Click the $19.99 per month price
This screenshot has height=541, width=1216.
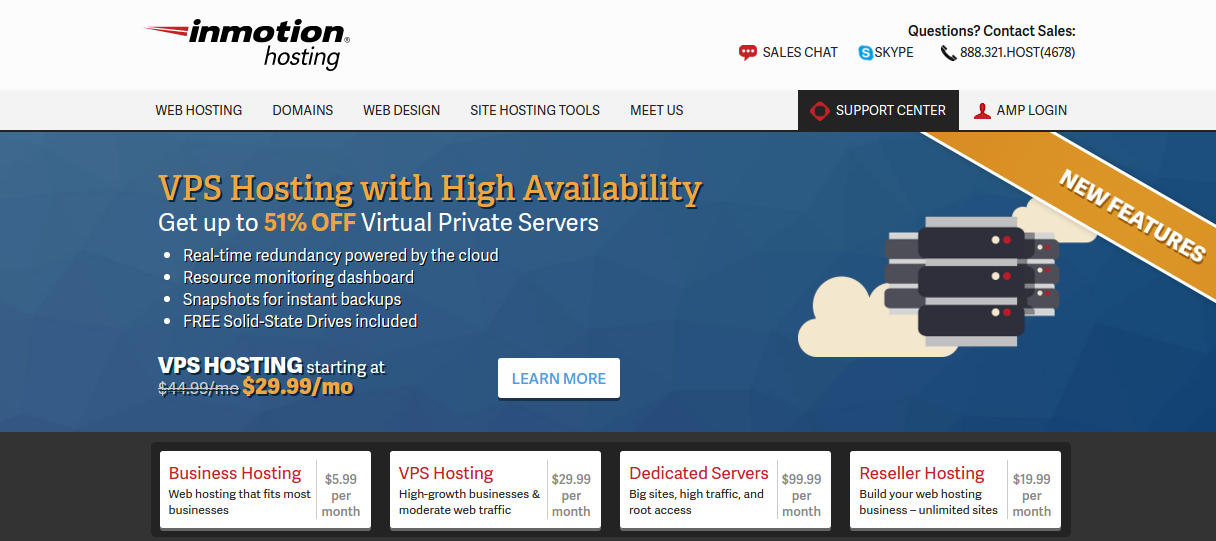(x=1032, y=495)
